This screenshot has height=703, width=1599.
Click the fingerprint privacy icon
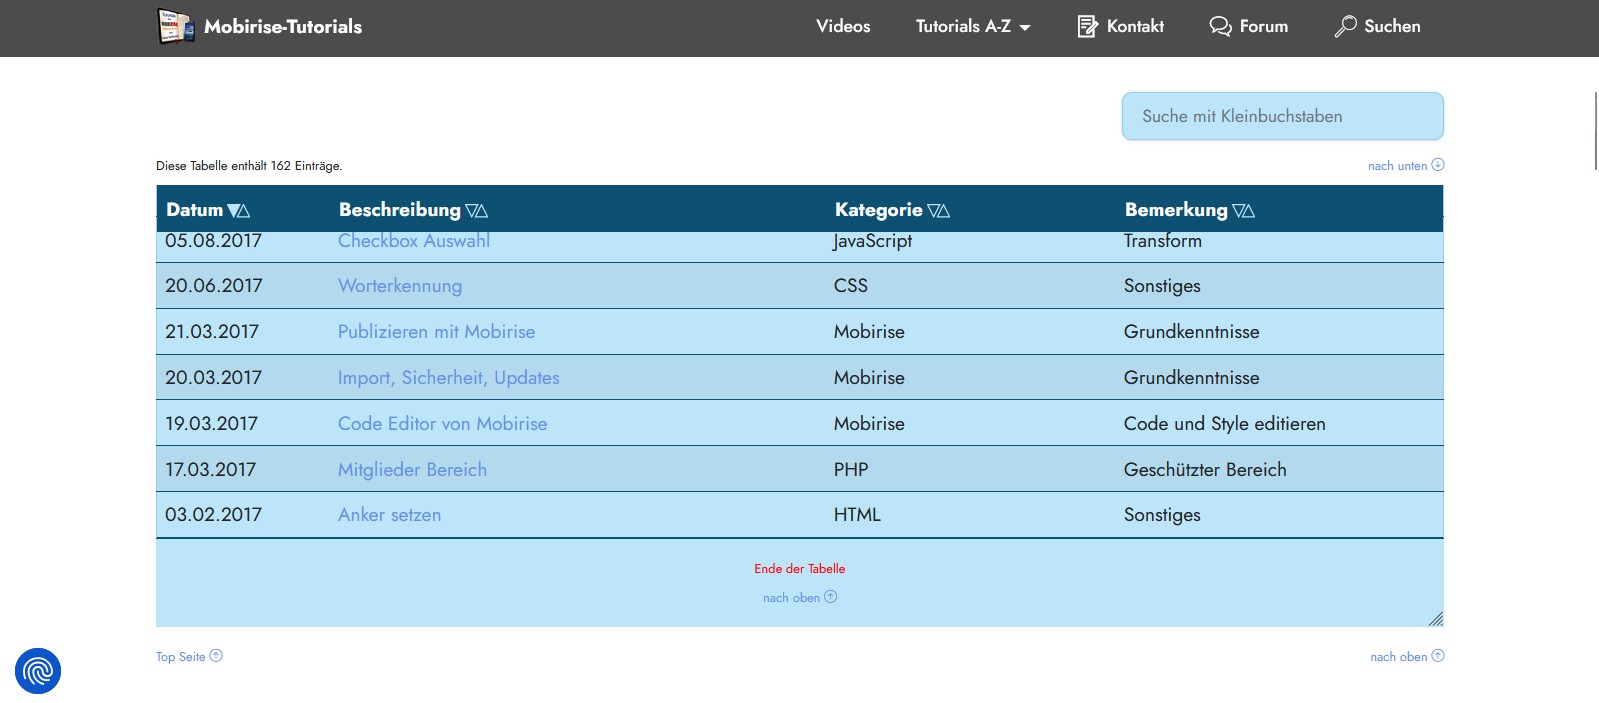pyautogui.click(x=38, y=670)
